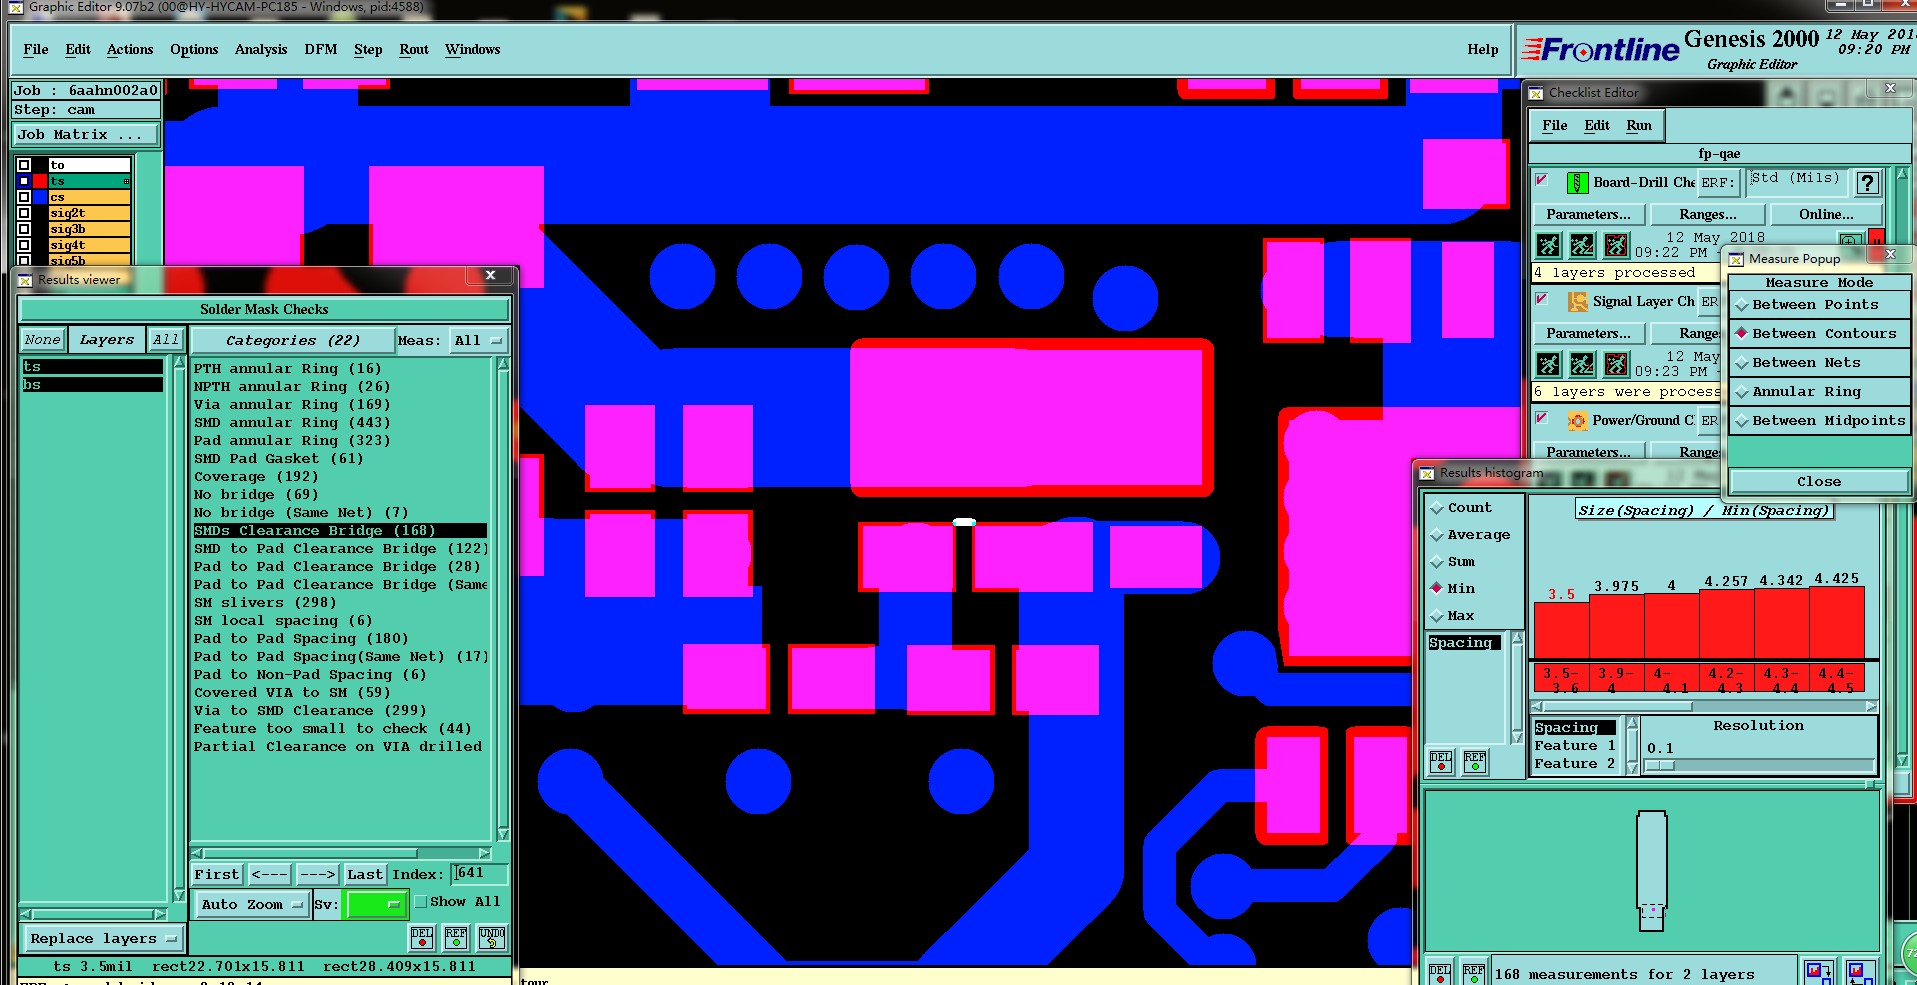Viewport: 1917px width, 985px height.
Task: Click the first histogram icon at bottom-right of Results histogram
Action: [1819, 972]
